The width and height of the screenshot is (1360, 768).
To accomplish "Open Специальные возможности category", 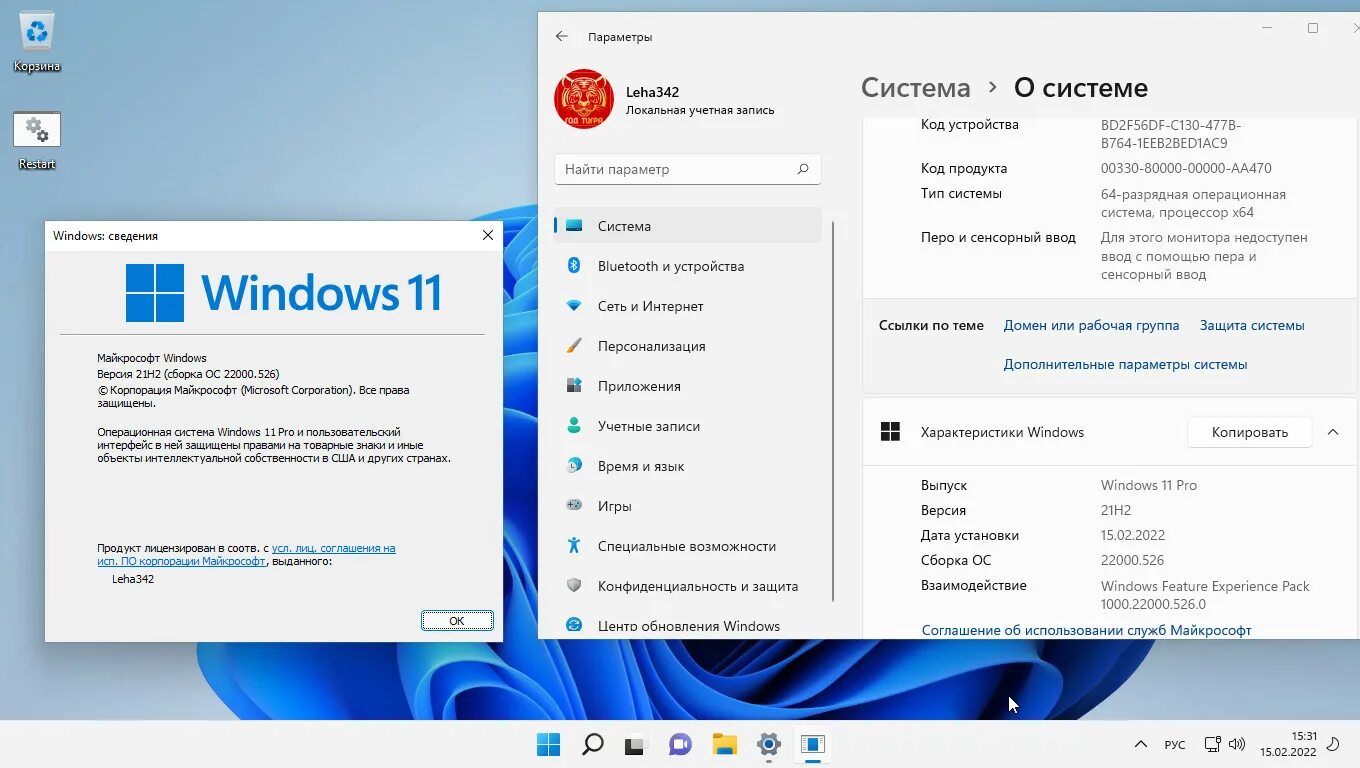I will pos(688,546).
